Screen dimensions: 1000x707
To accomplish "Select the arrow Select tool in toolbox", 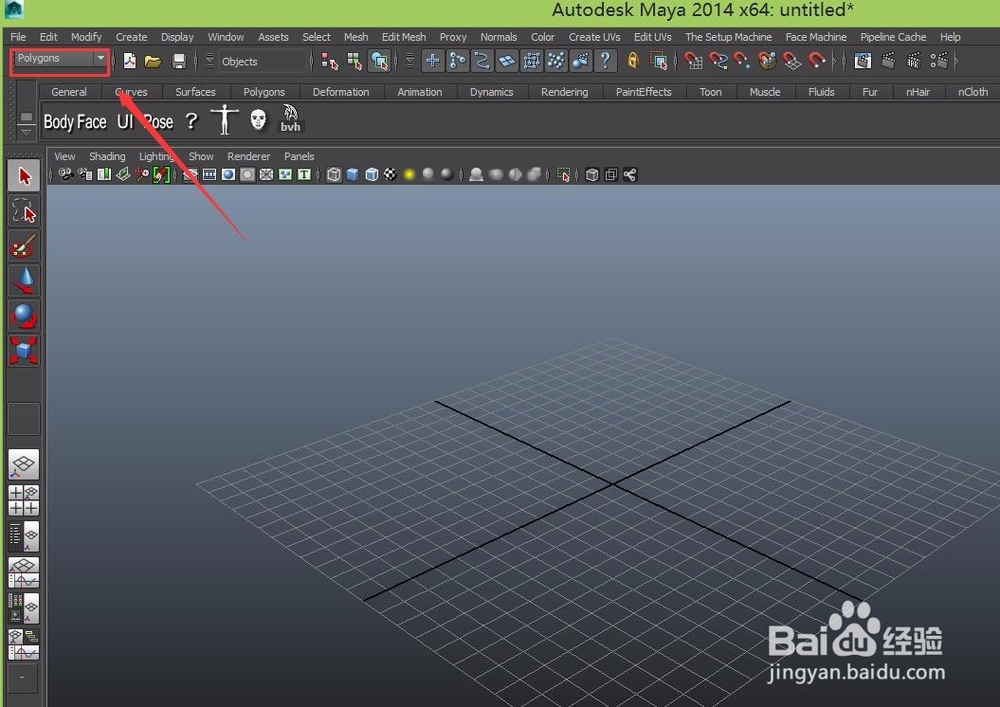I will 24,177.
